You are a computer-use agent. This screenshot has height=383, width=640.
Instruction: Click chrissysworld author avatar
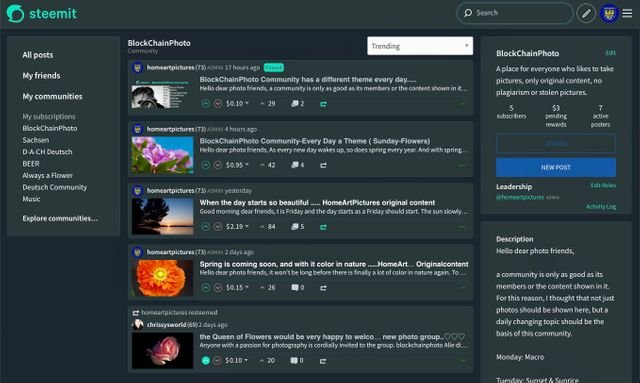click(138, 325)
